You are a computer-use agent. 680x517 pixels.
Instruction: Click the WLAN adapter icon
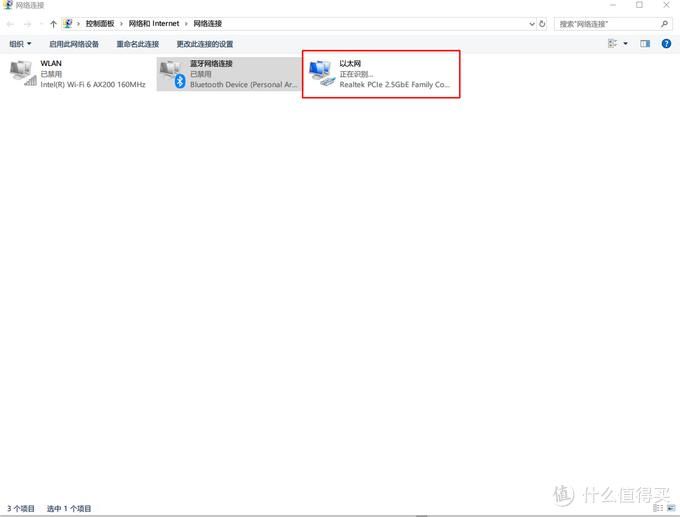pyautogui.click(x=23, y=73)
